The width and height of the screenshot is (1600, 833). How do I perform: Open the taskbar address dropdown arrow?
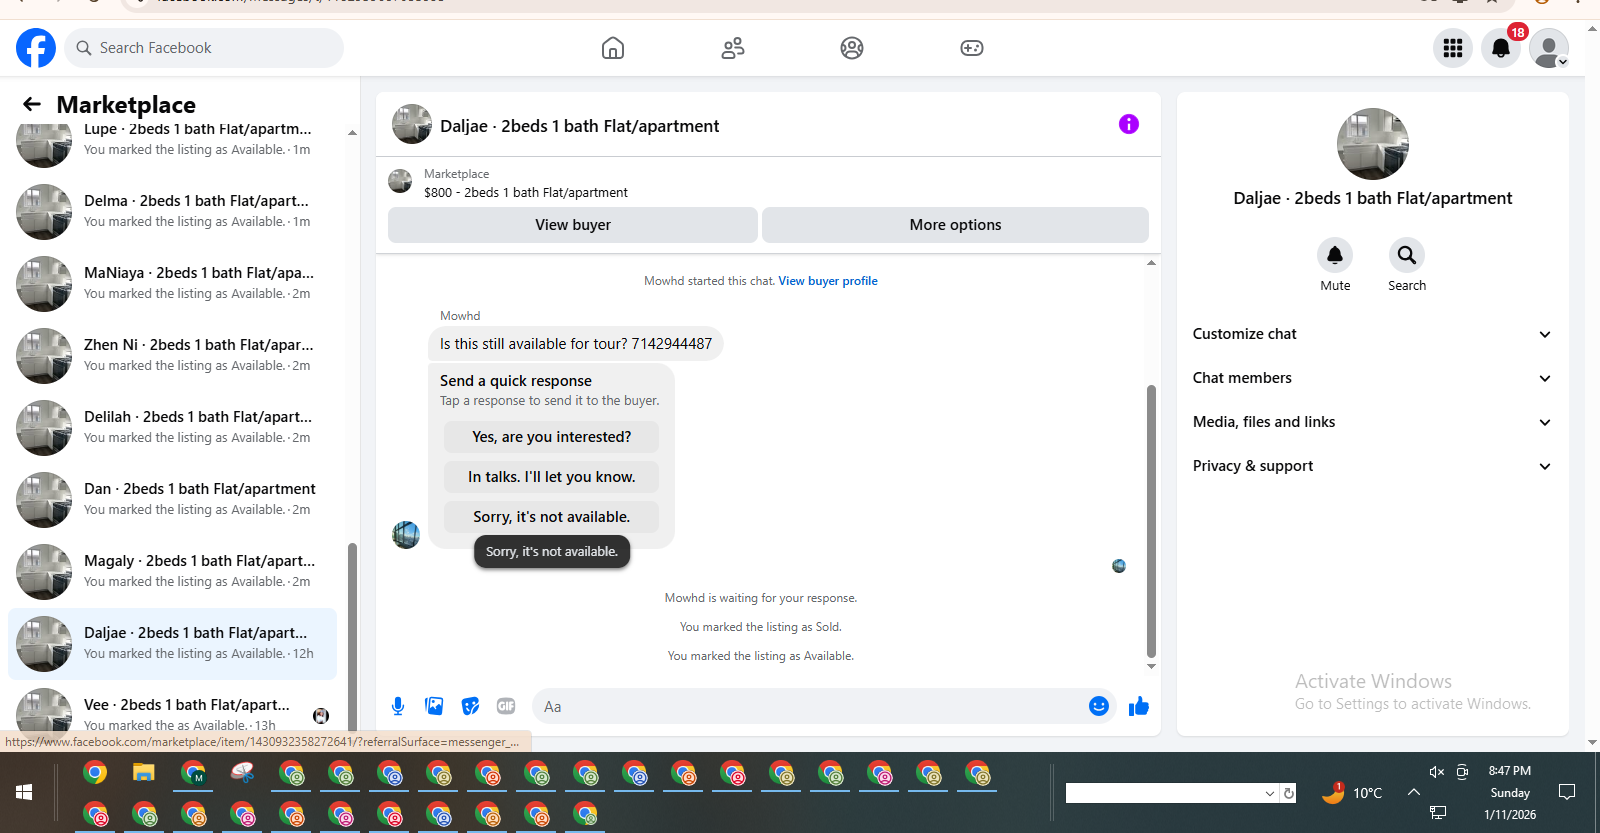[x=1270, y=793]
